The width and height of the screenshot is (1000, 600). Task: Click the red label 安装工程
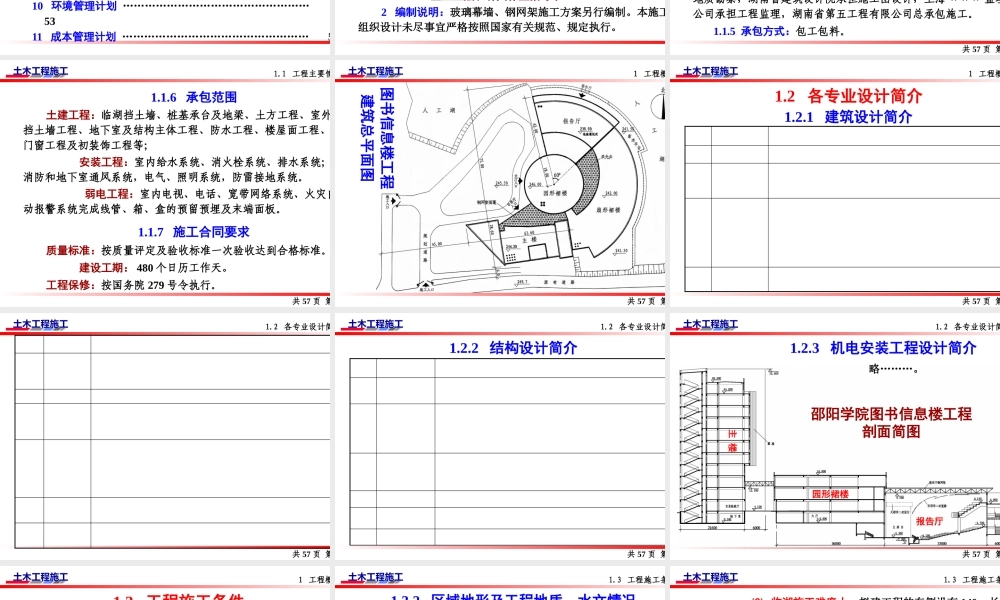pos(101,162)
